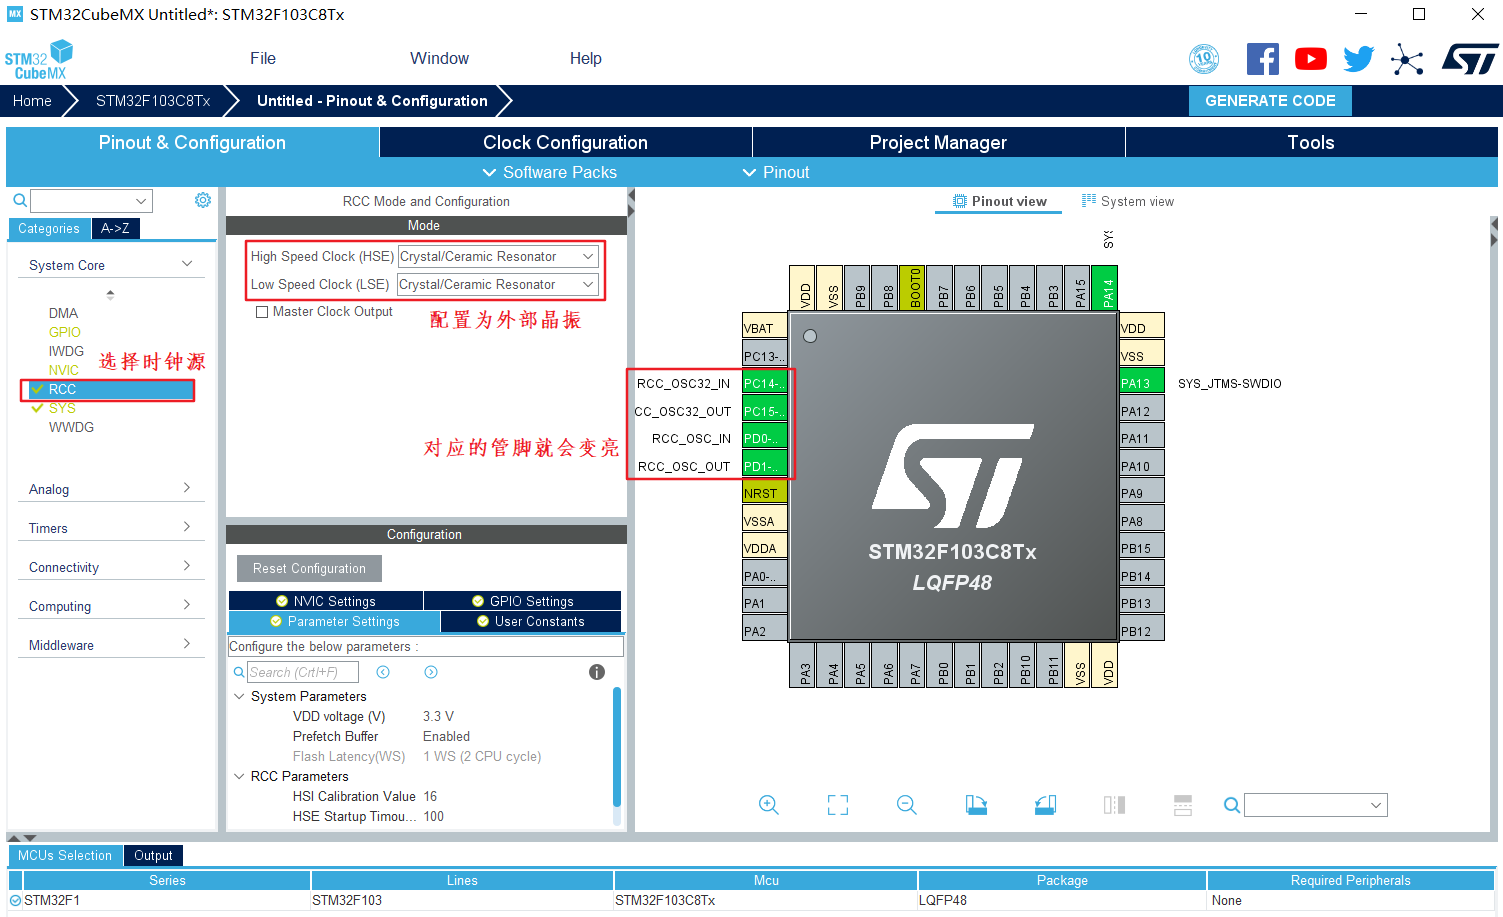
Task: Click the parameter search magnifier icon
Action: coord(239,672)
